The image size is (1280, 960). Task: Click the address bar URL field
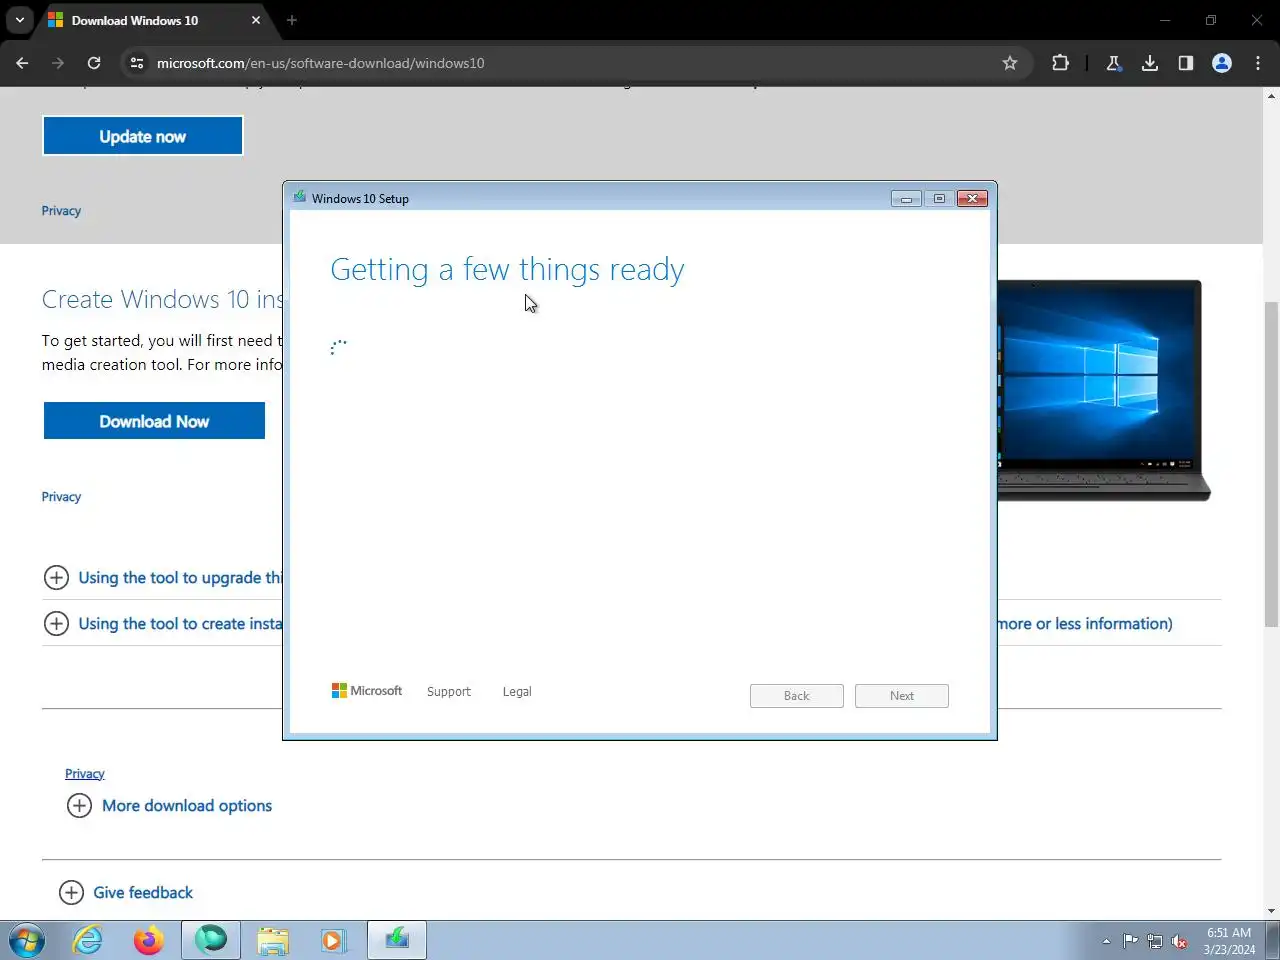pos(575,63)
